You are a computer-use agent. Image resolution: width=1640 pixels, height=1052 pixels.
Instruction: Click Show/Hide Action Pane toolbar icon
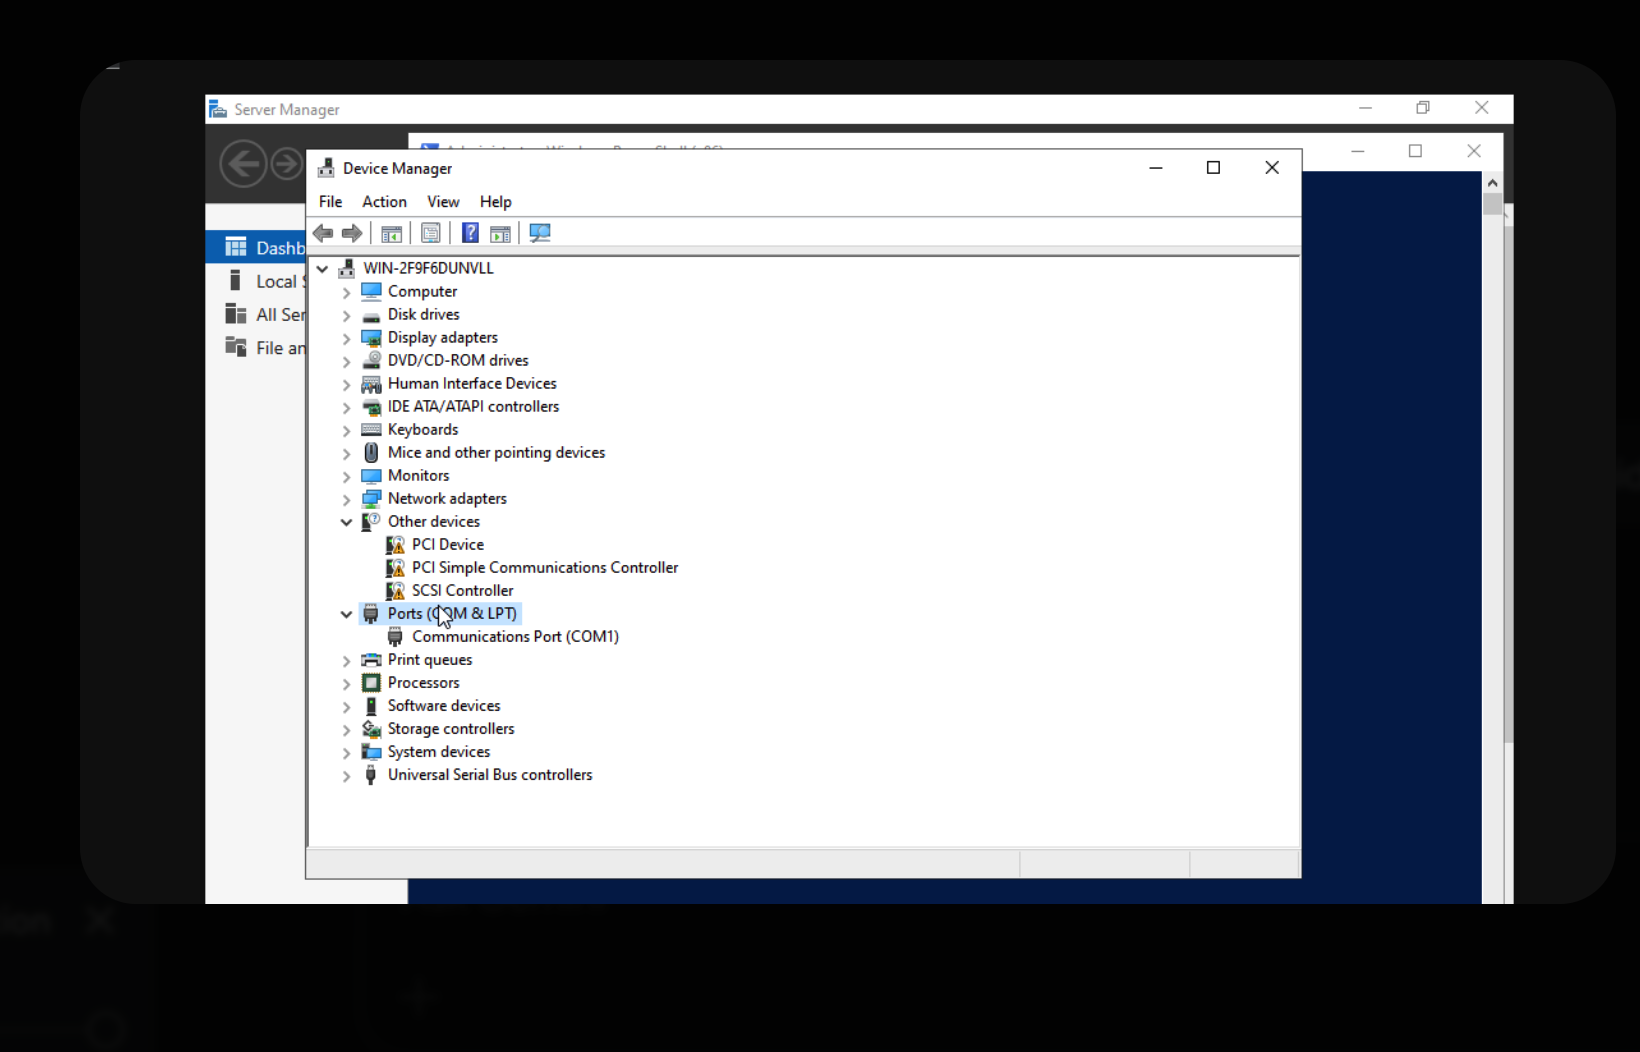click(501, 233)
